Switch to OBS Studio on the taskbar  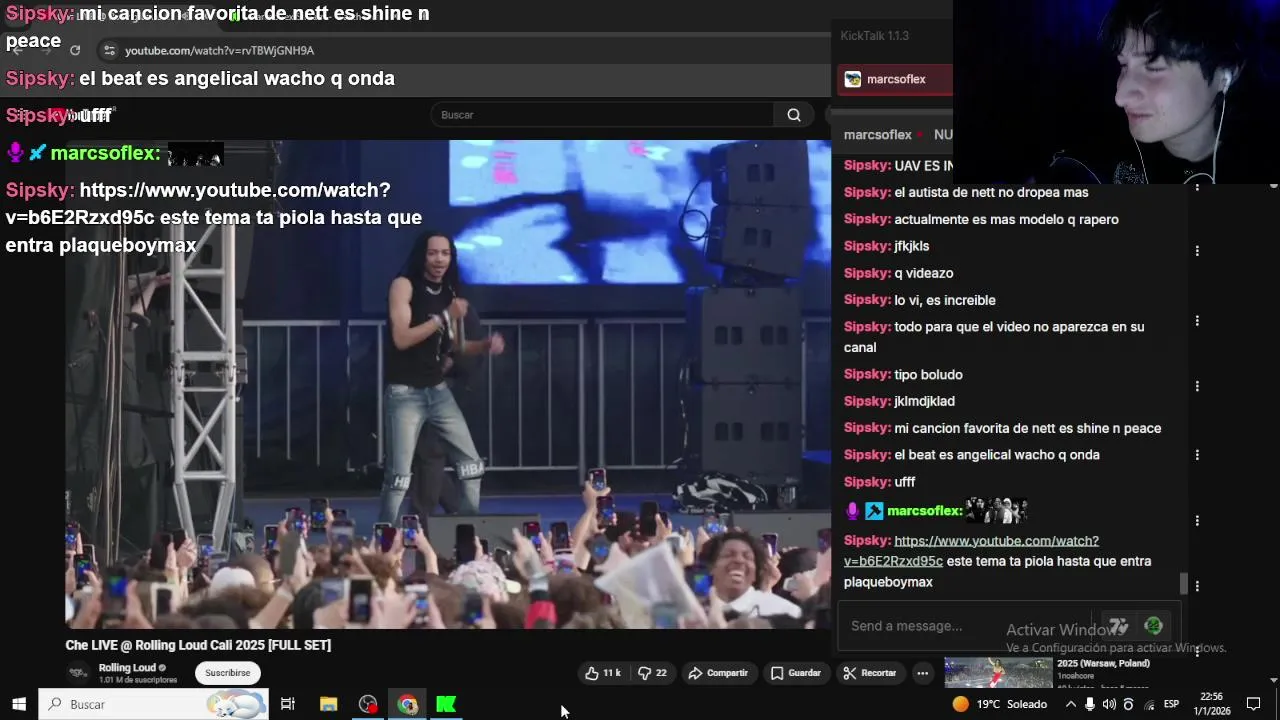click(368, 704)
